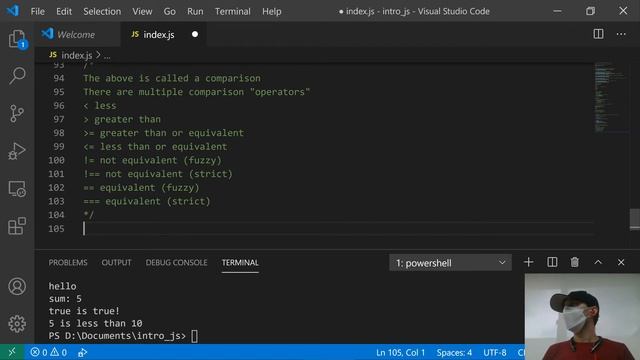Click the Ln 105, Col 1 status item
Image resolution: width=640 pixels, height=360 pixels.
tap(400, 352)
